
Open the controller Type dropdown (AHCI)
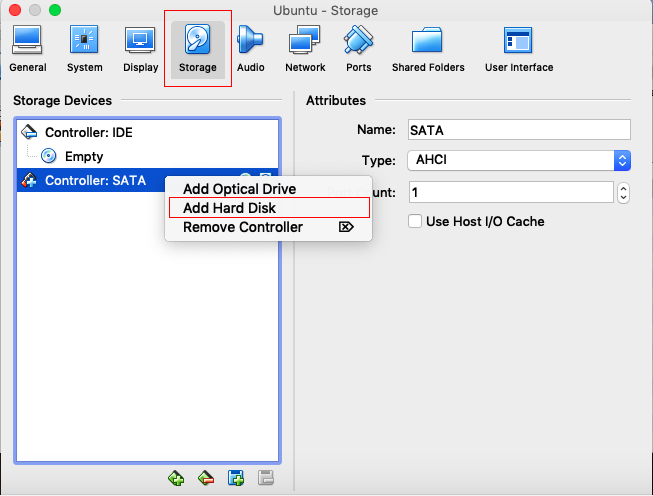coord(519,160)
